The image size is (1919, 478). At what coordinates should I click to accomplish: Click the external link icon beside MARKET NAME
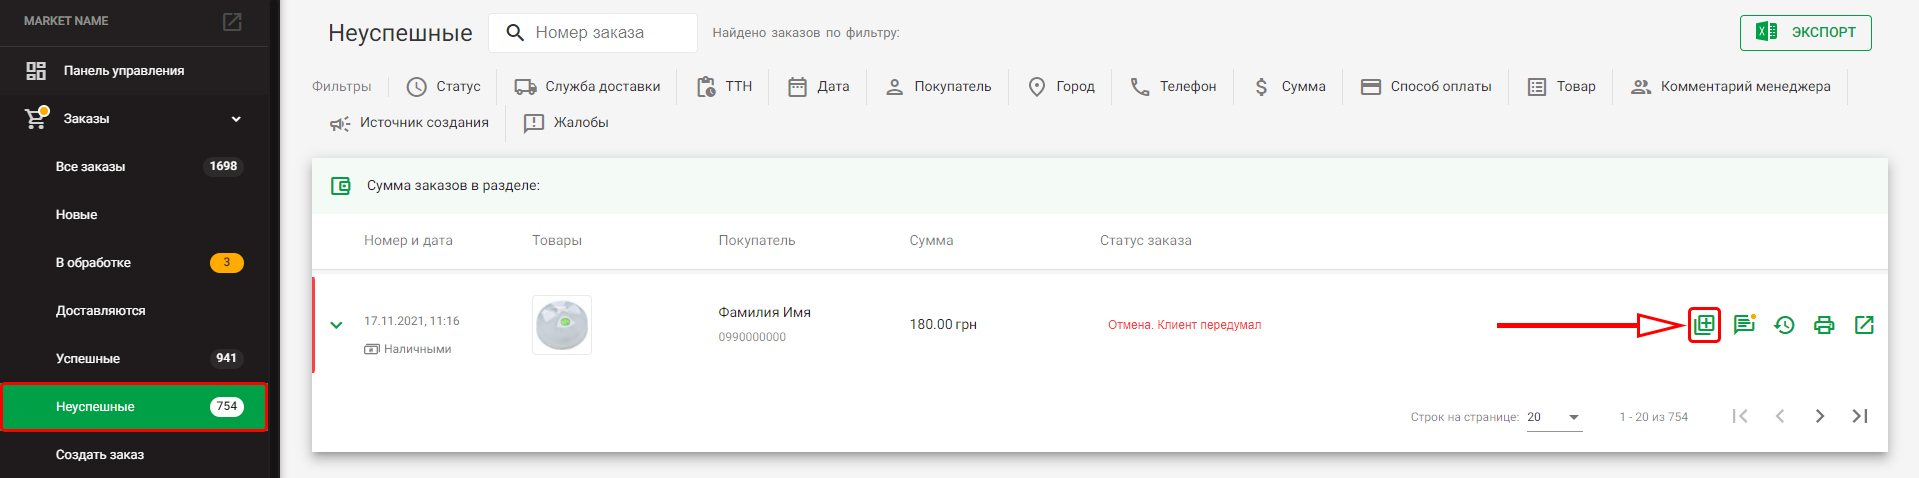pos(232,21)
